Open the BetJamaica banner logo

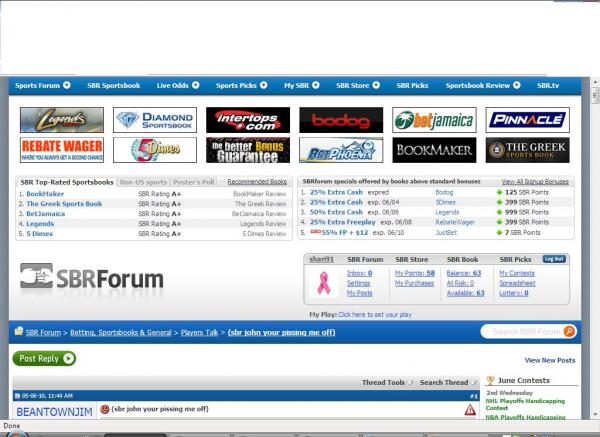click(x=434, y=120)
